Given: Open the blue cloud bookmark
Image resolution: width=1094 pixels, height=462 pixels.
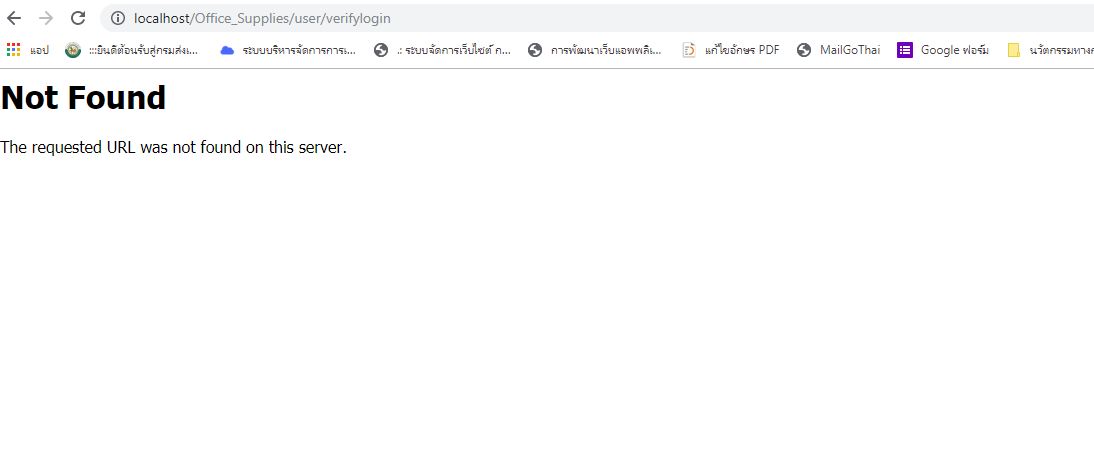Looking at the screenshot, I should click(x=287, y=50).
